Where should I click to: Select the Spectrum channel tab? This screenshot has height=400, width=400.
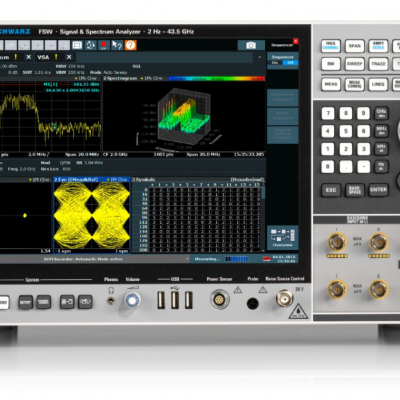(5, 57)
